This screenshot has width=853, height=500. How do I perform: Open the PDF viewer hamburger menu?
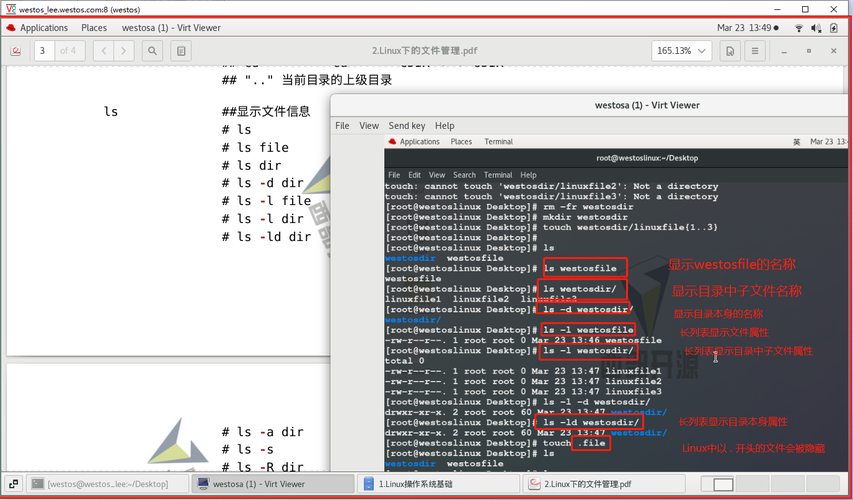pyautogui.click(x=755, y=51)
